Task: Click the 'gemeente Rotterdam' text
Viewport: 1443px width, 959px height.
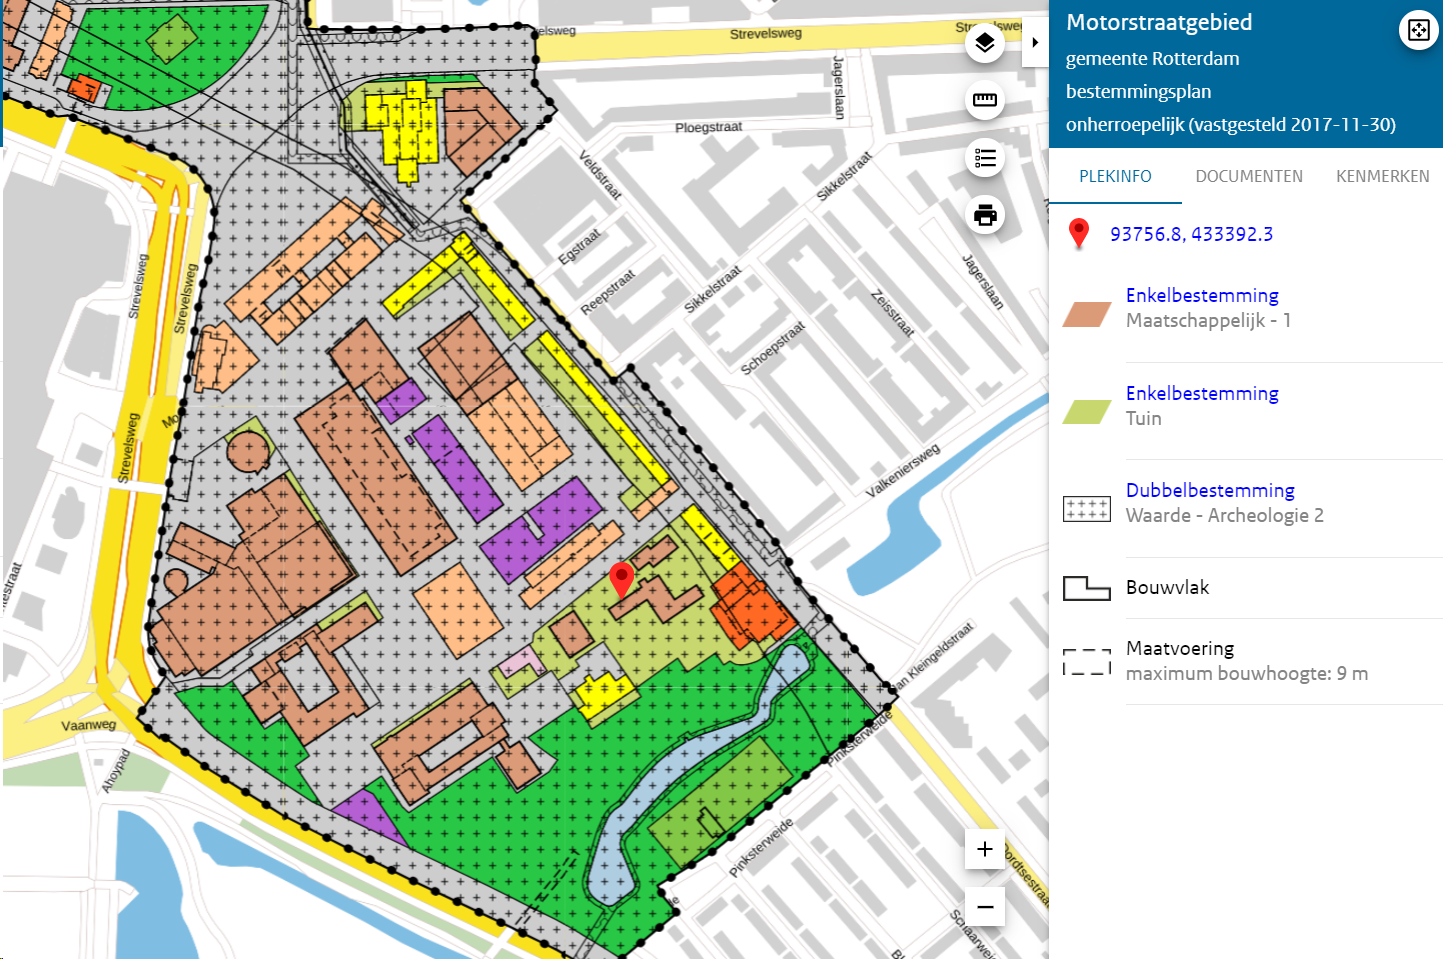Action: [1152, 58]
